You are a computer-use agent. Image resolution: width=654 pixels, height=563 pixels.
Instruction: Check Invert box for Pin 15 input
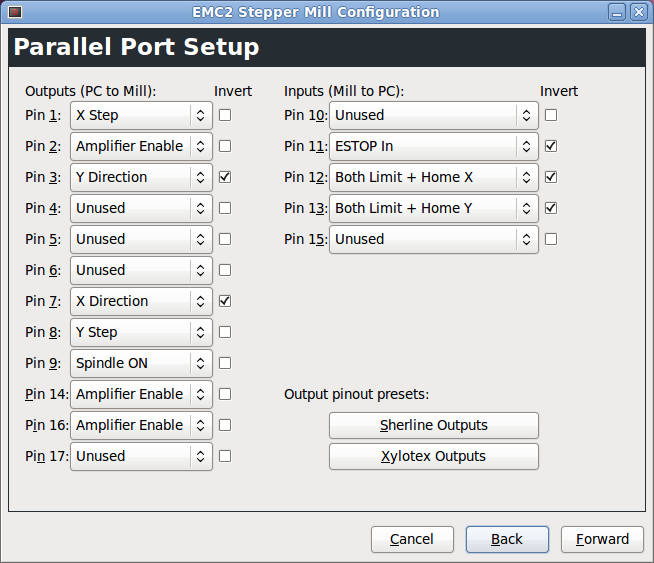[551, 239]
